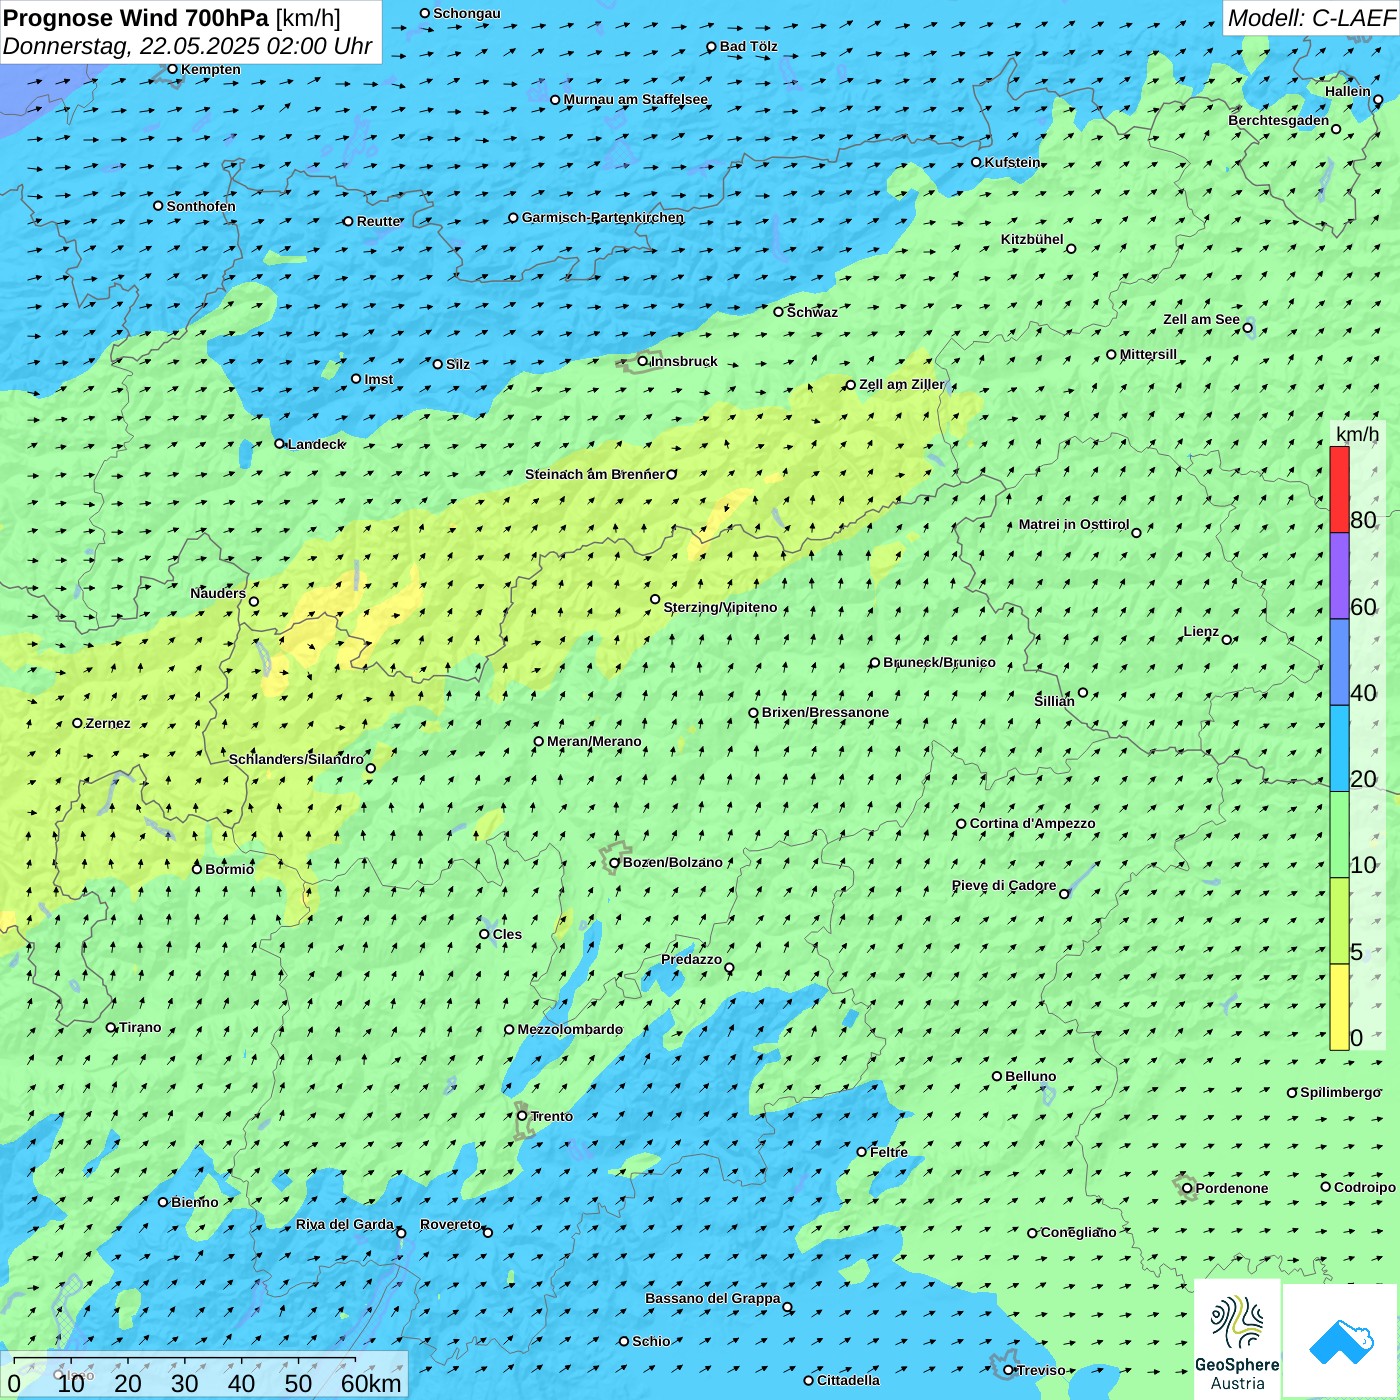
Task: Click the purple 60-80 km/h legend color
Action: pyautogui.click(x=1339, y=576)
